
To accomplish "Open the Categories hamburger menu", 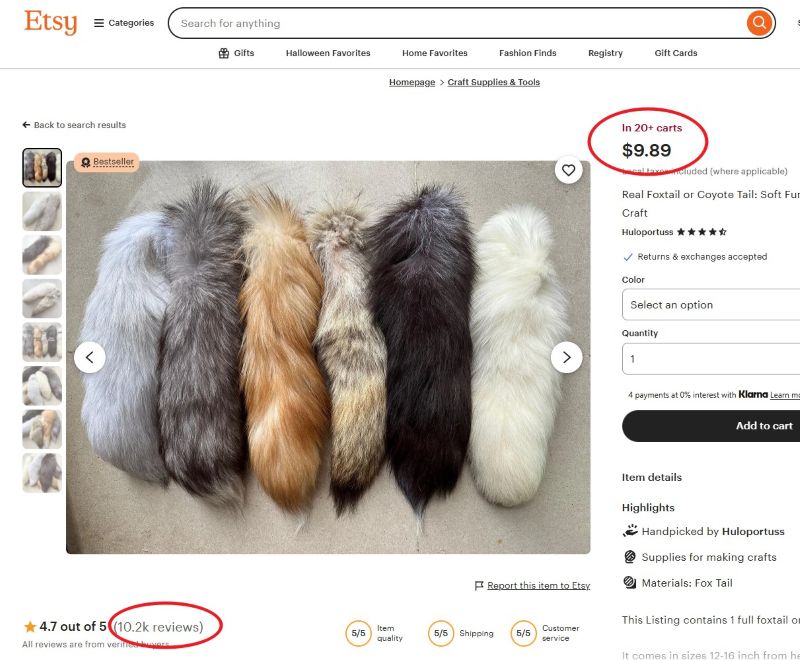I will tap(124, 23).
